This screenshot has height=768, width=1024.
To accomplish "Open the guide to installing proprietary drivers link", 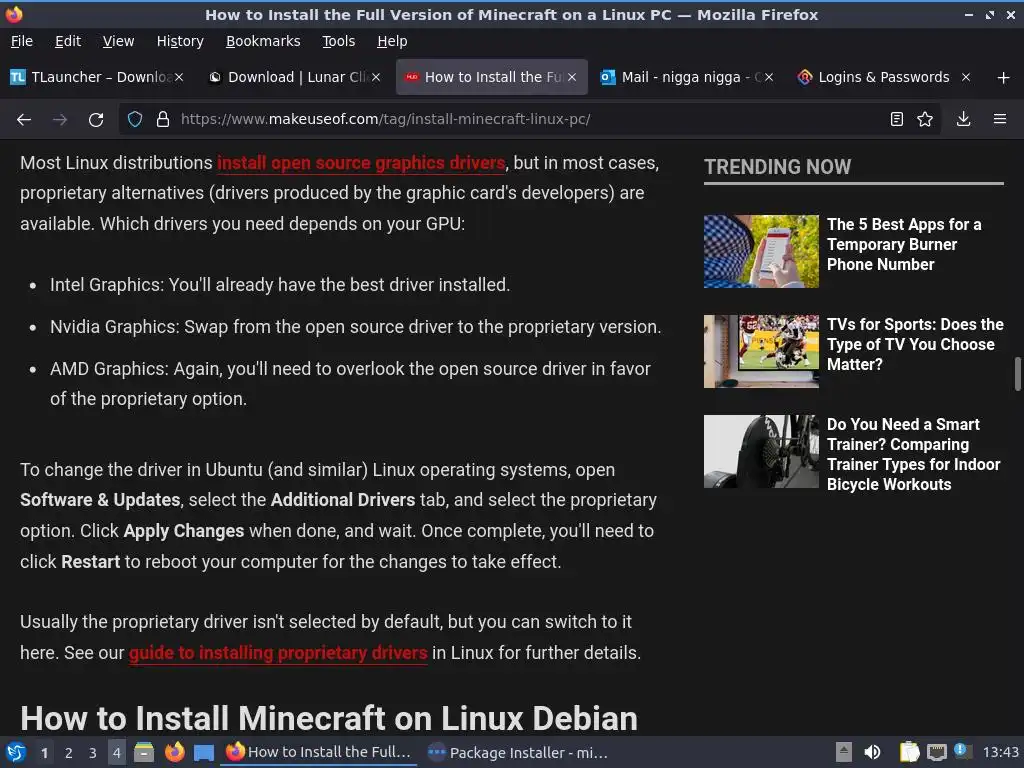I will 278,652.
